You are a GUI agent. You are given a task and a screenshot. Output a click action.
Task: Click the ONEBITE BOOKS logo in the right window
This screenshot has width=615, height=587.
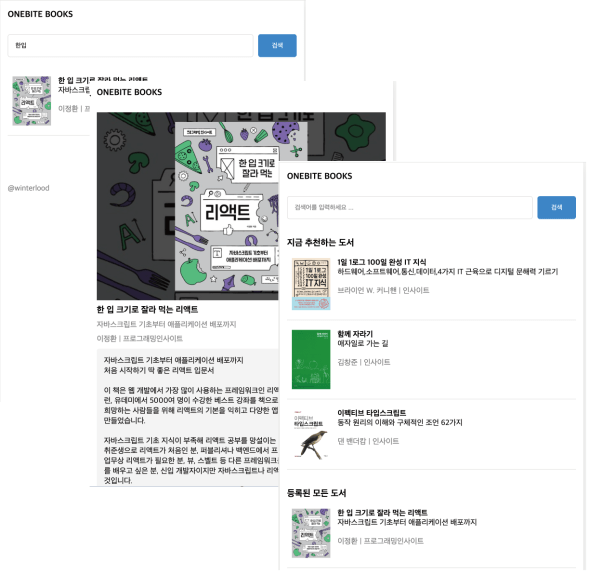[319, 176]
